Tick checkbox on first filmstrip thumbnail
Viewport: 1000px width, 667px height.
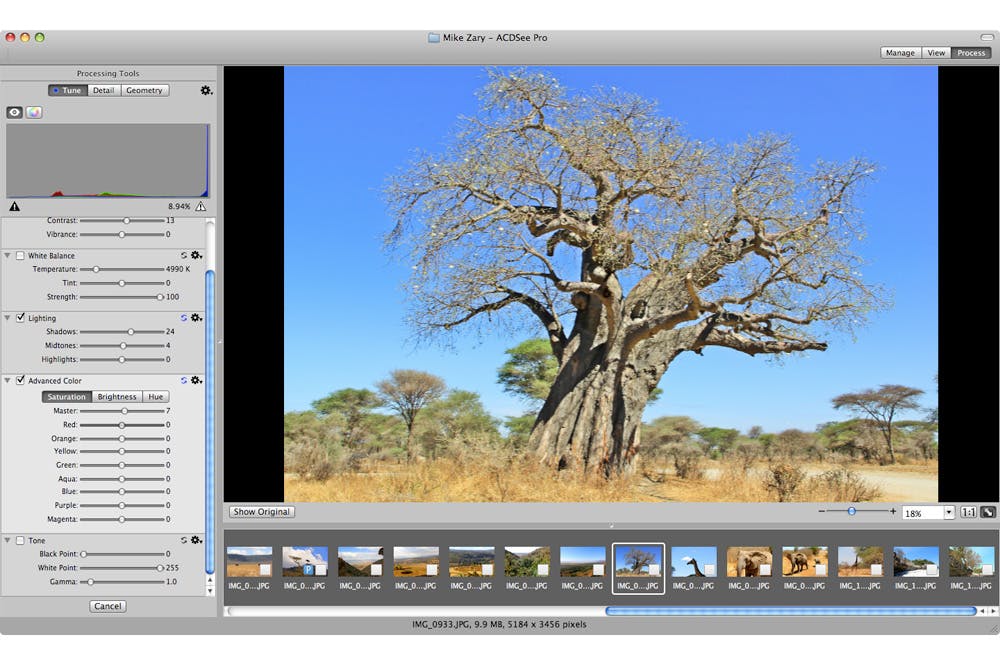tap(265, 569)
